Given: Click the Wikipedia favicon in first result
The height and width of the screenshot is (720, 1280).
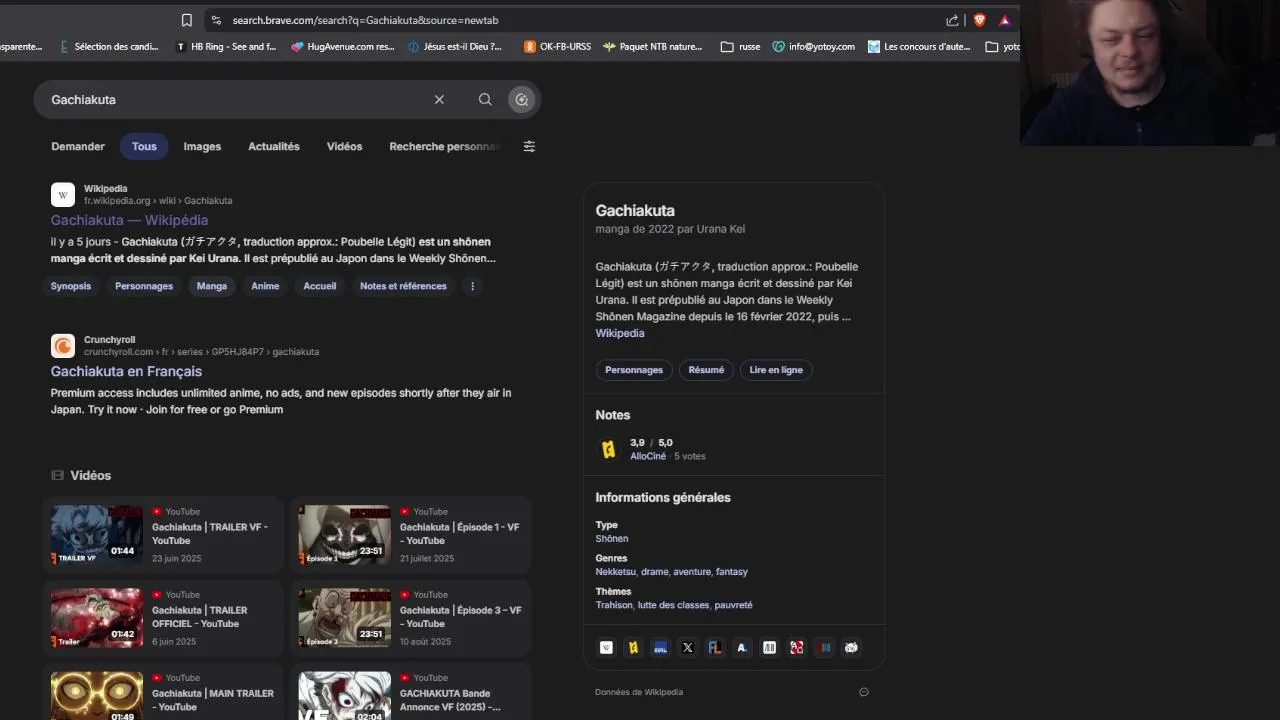Looking at the screenshot, I should (x=63, y=195).
